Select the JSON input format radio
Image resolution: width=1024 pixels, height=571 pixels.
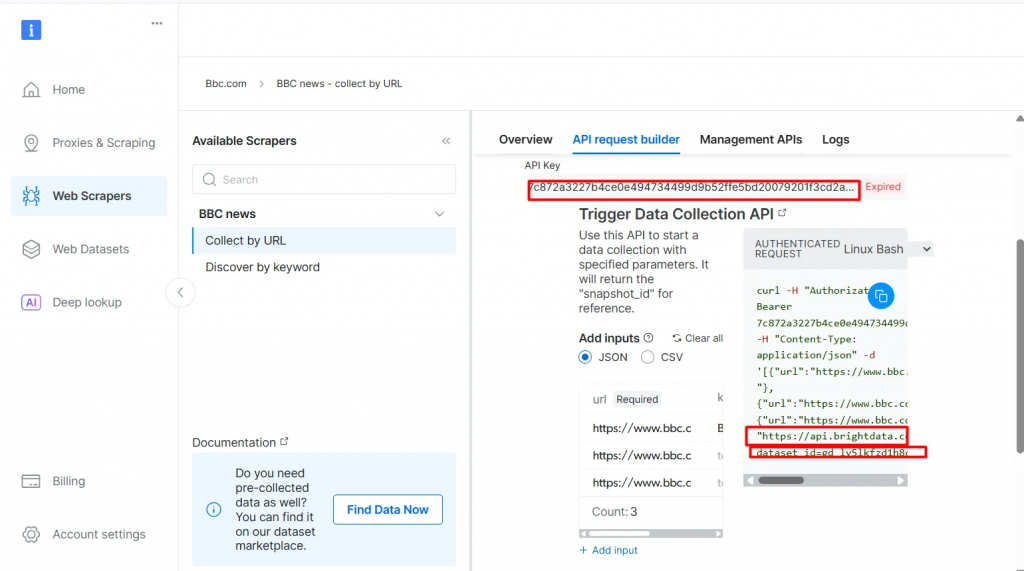click(586, 357)
